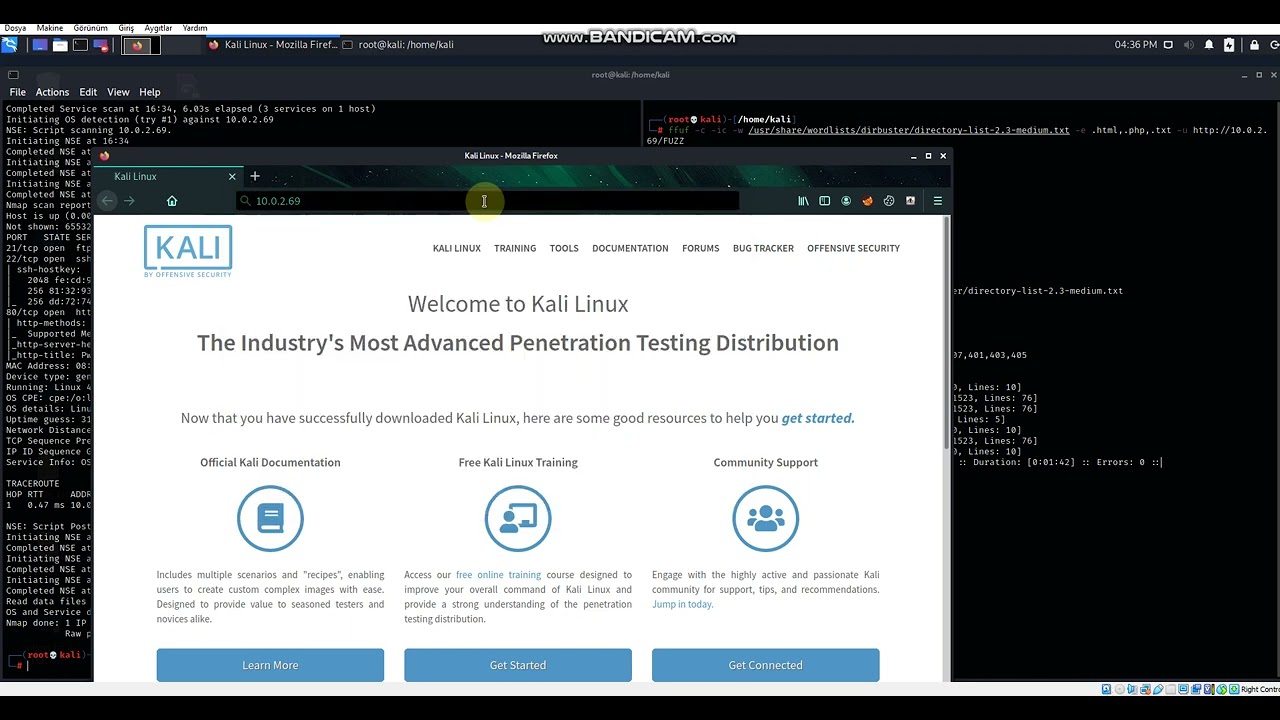The width and height of the screenshot is (1280, 720).
Task: Go to Firefox home page icon
Action: click(172, 201)
